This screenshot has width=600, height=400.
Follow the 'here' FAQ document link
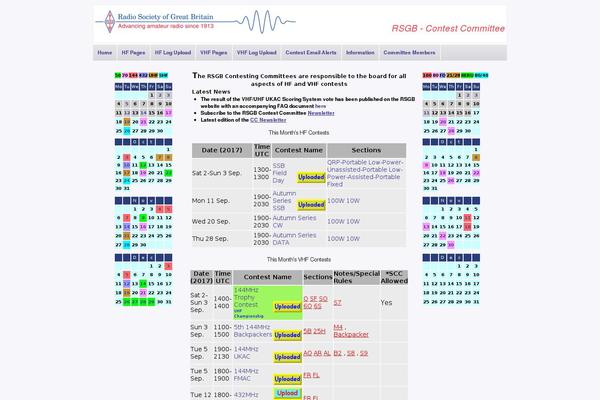[320, 106]
